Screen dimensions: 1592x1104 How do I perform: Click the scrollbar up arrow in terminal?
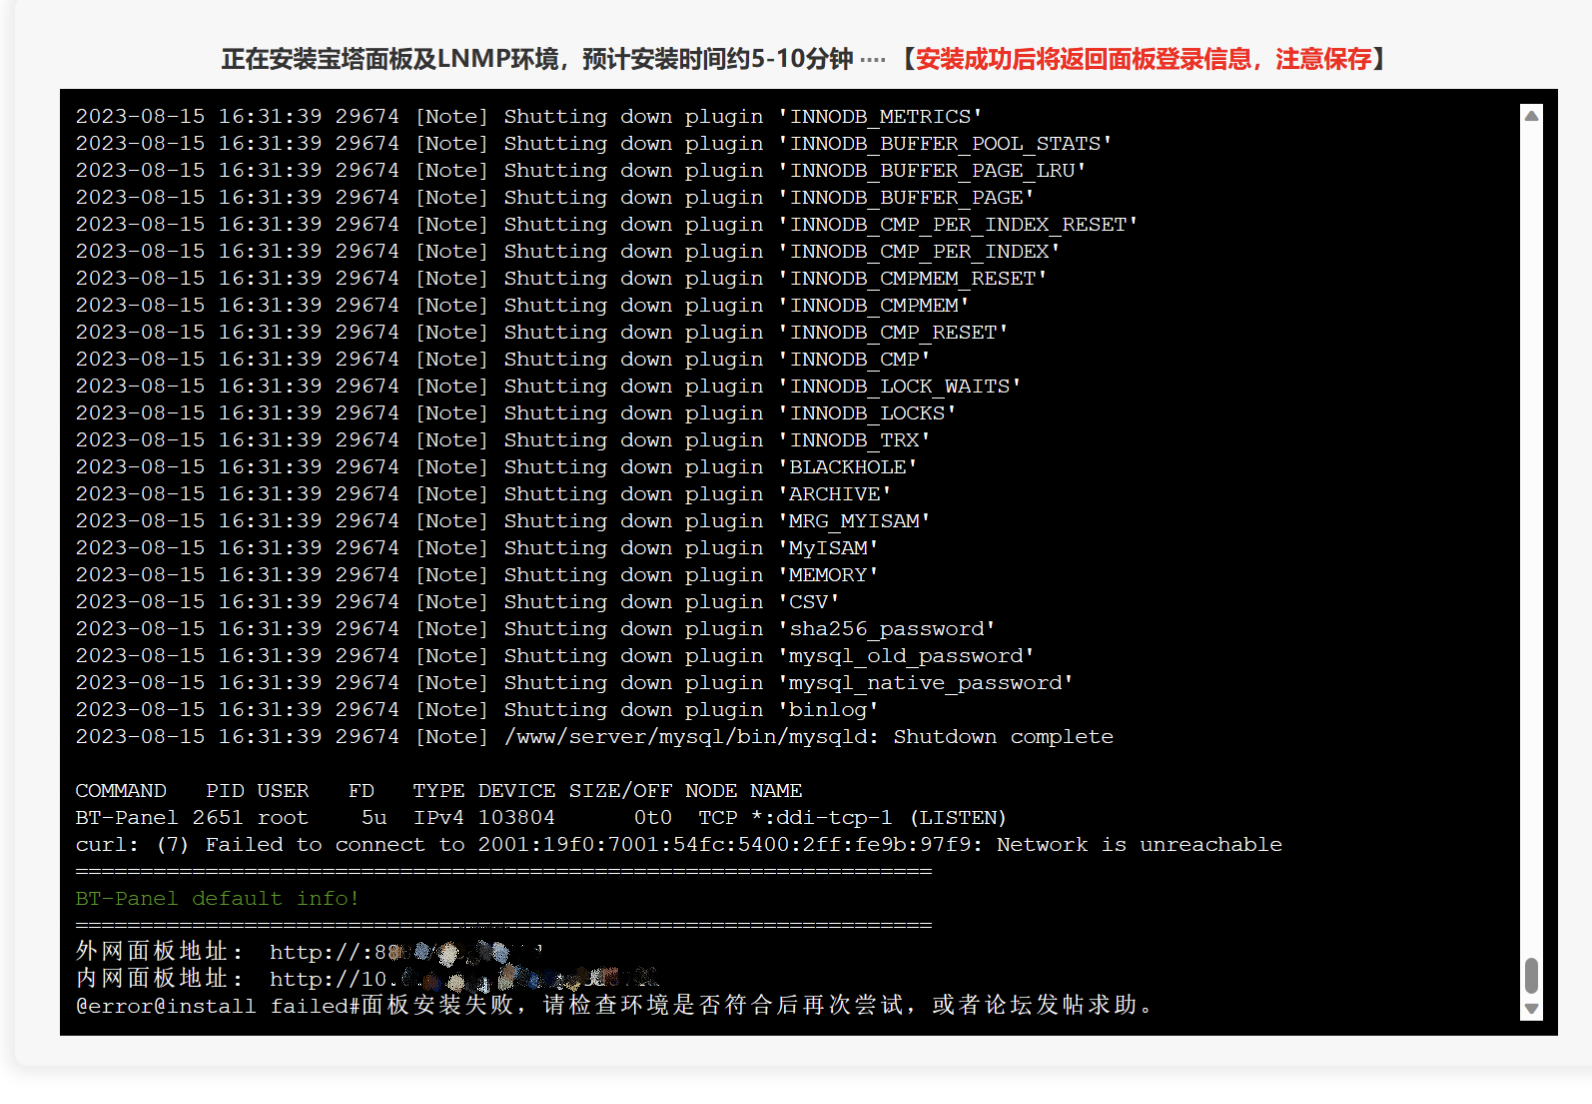(1531, 116)
